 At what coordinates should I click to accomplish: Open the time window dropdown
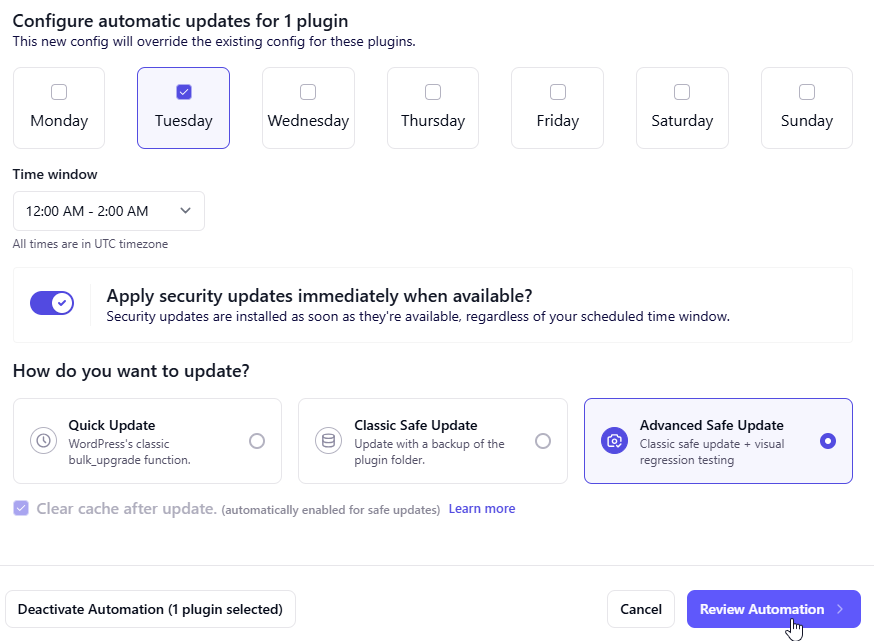pos(108,211)
